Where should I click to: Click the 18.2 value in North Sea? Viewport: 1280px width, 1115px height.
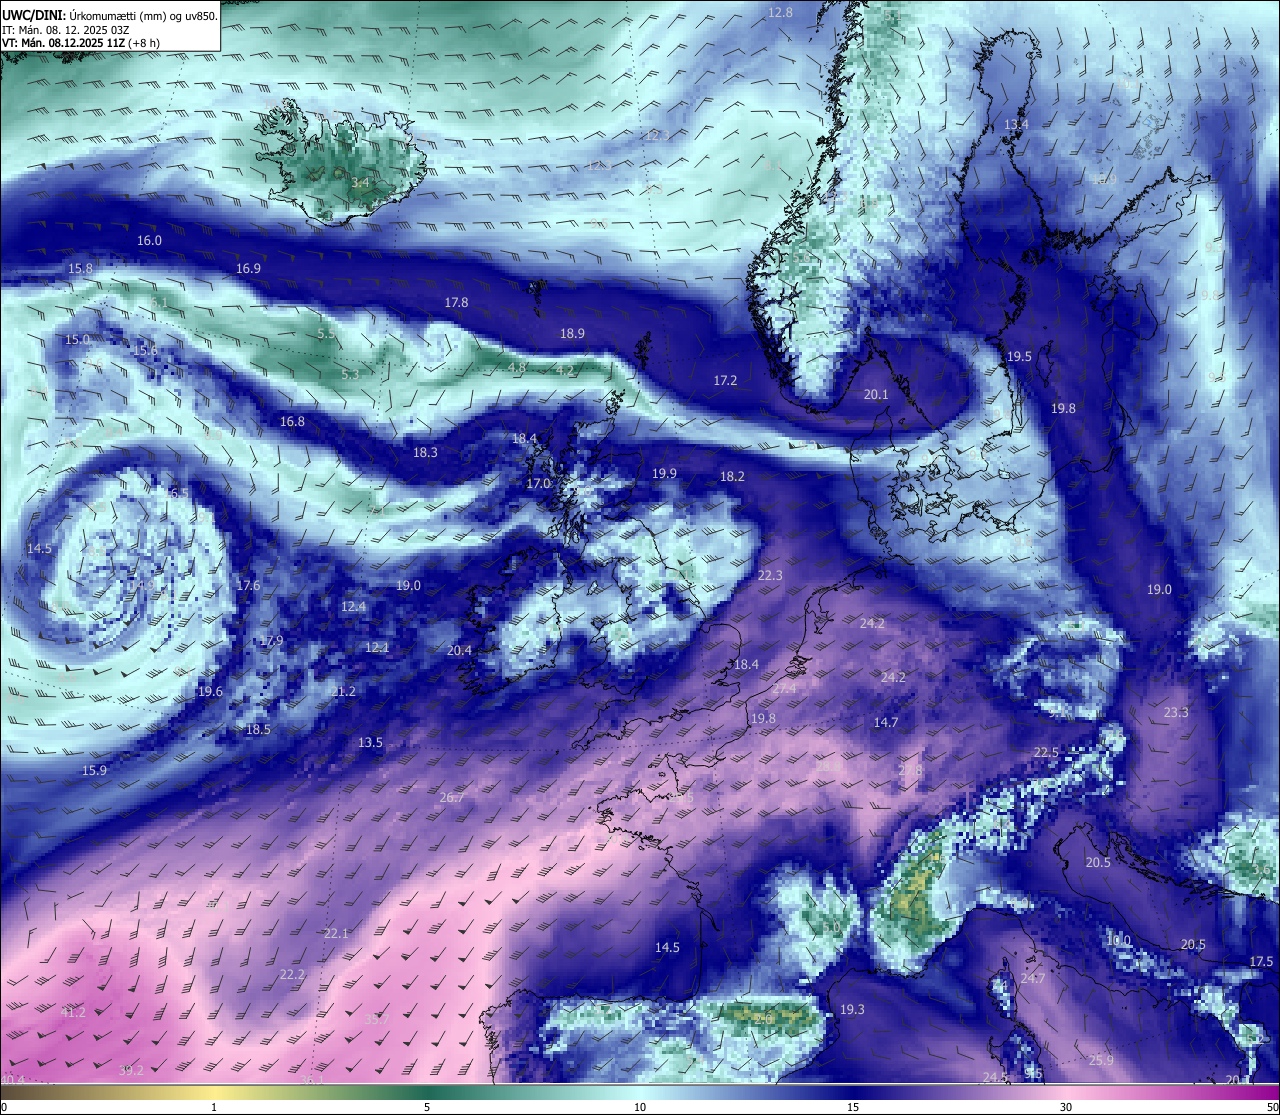732,476
